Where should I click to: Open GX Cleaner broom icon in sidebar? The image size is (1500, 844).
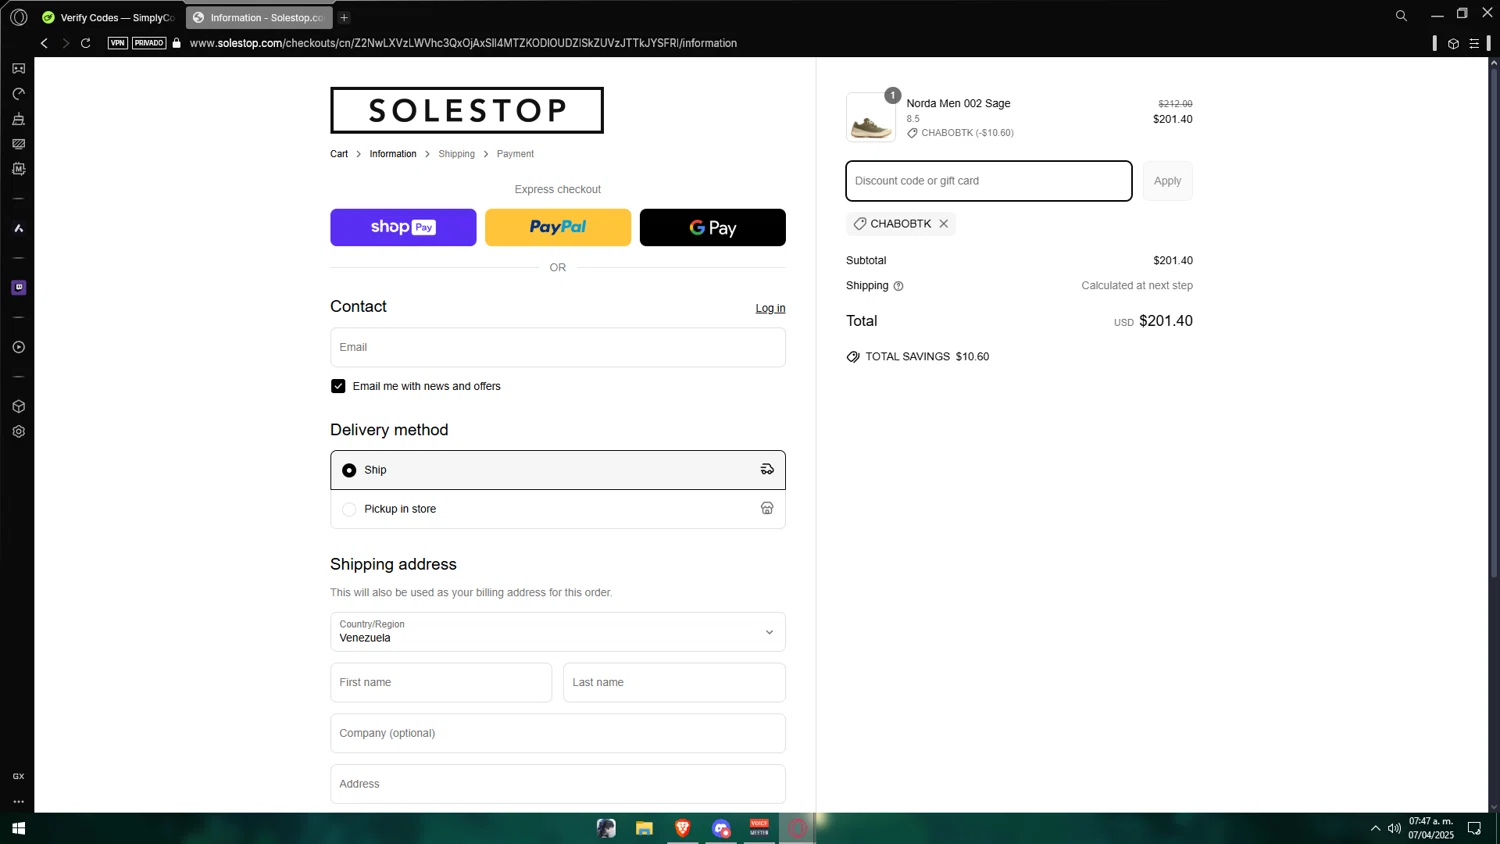click(x=18, y=119)
